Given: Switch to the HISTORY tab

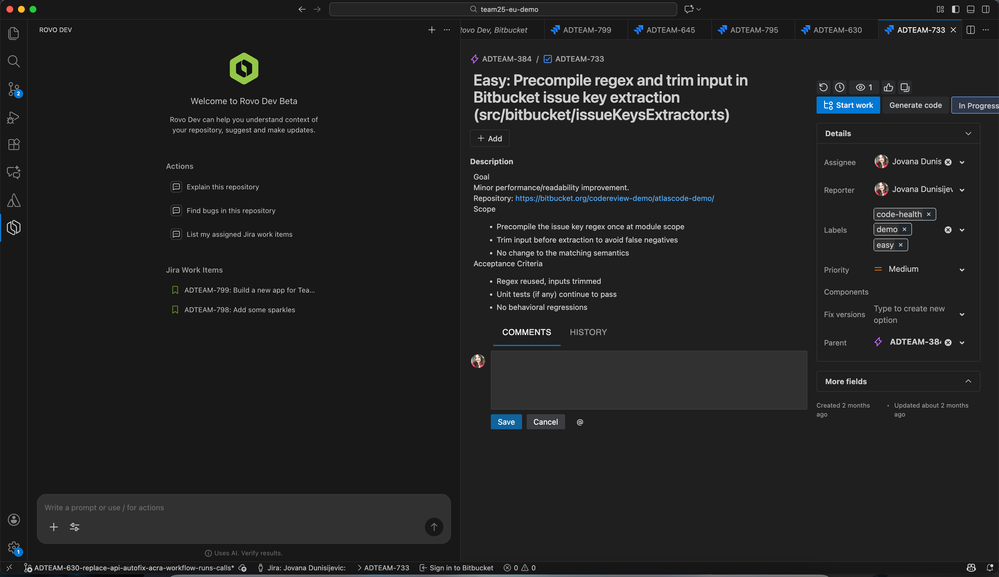Looking at the screenshot, I should [588, 332].
